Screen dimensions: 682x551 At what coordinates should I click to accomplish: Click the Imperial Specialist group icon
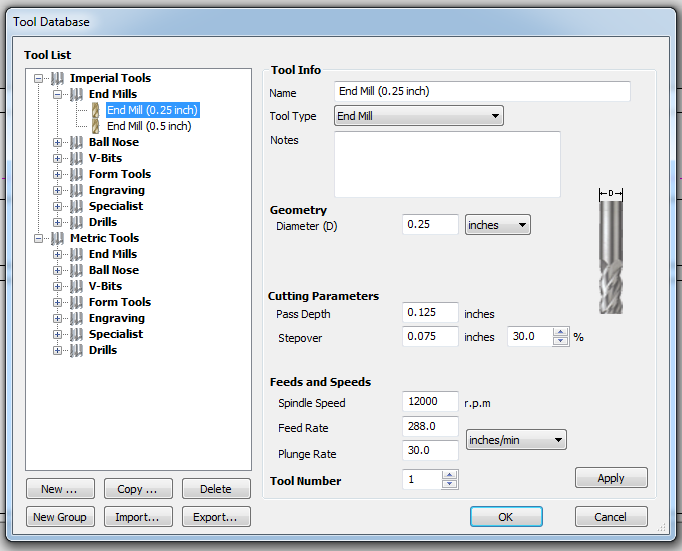pos(77,206)
